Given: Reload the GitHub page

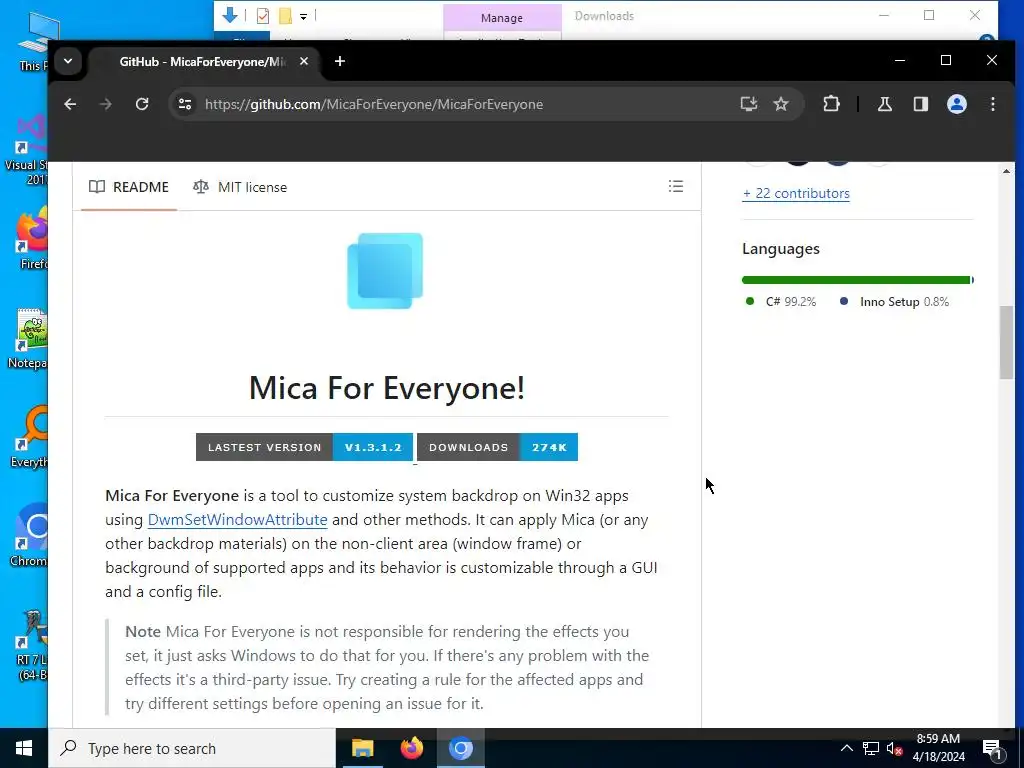Looking at the screenshot, I should 142,104.
